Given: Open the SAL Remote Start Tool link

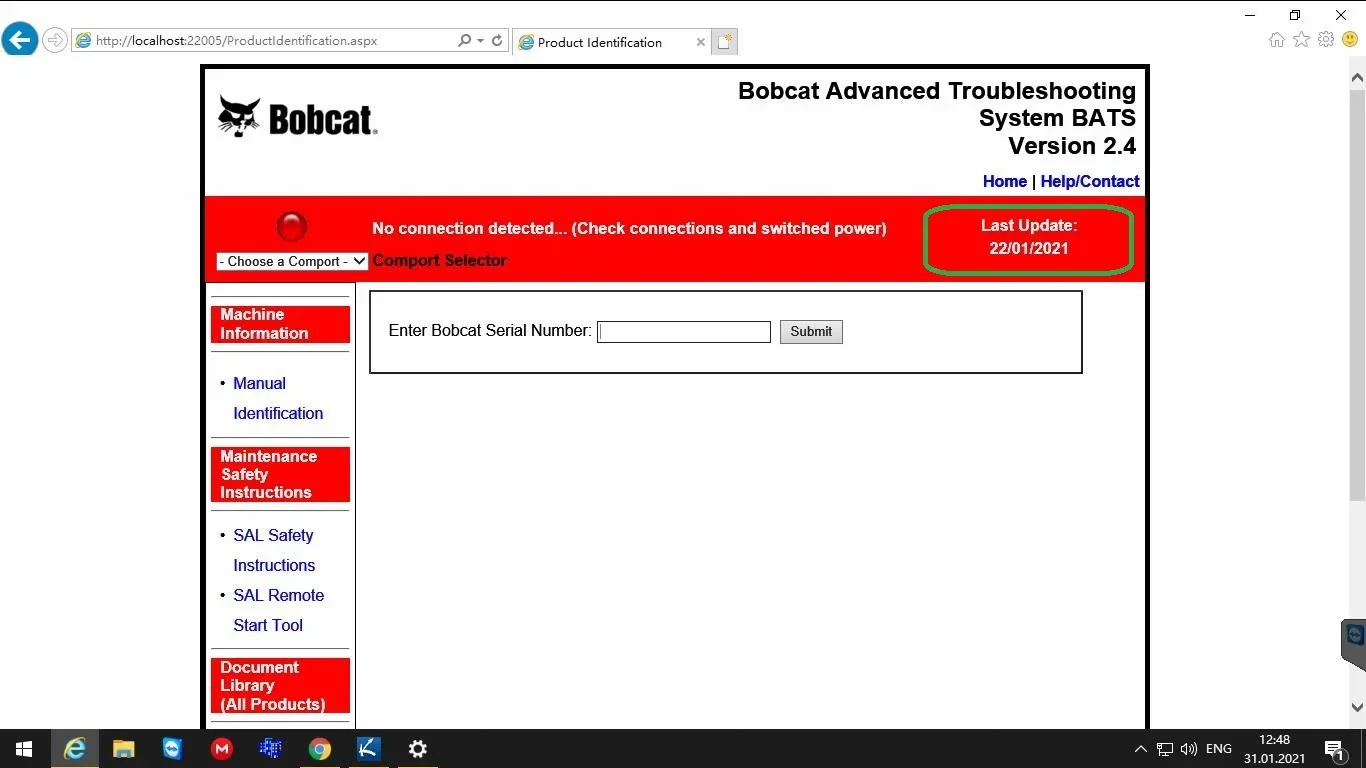Looking at the screenshot, I should 278,610.
